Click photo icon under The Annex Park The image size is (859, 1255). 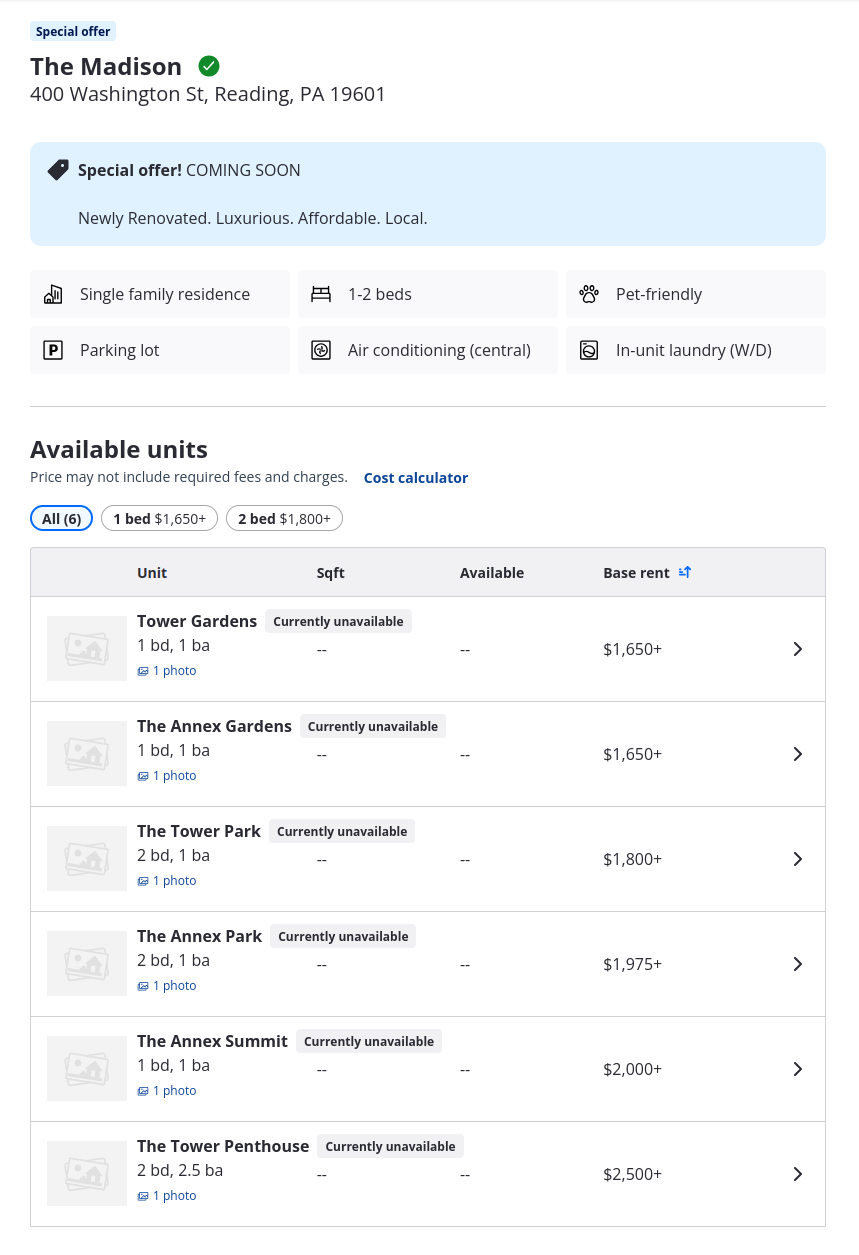pos(143,986)
